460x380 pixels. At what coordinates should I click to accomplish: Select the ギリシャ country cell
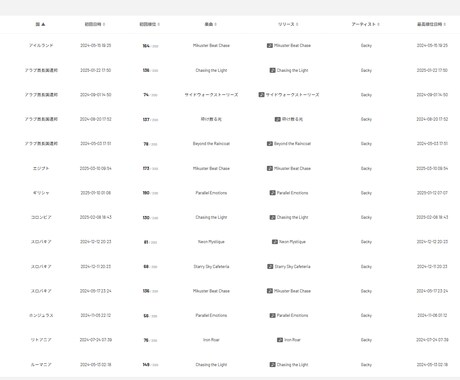coord(41,193)
